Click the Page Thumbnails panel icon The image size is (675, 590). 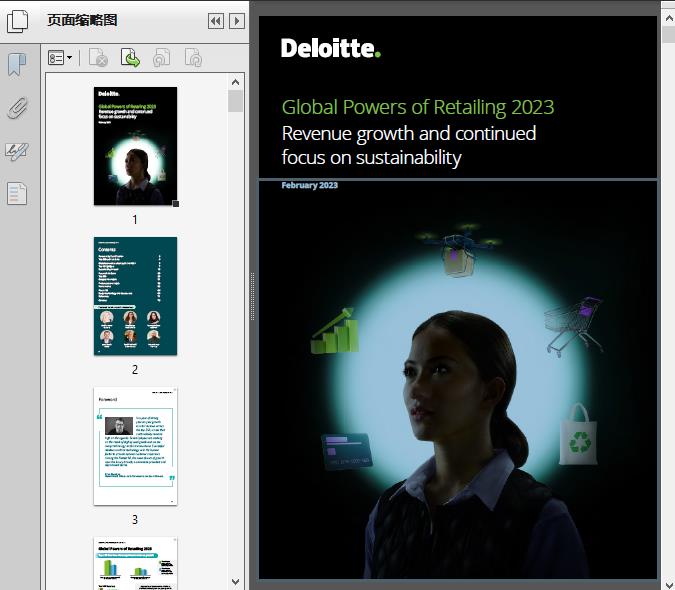18,21
